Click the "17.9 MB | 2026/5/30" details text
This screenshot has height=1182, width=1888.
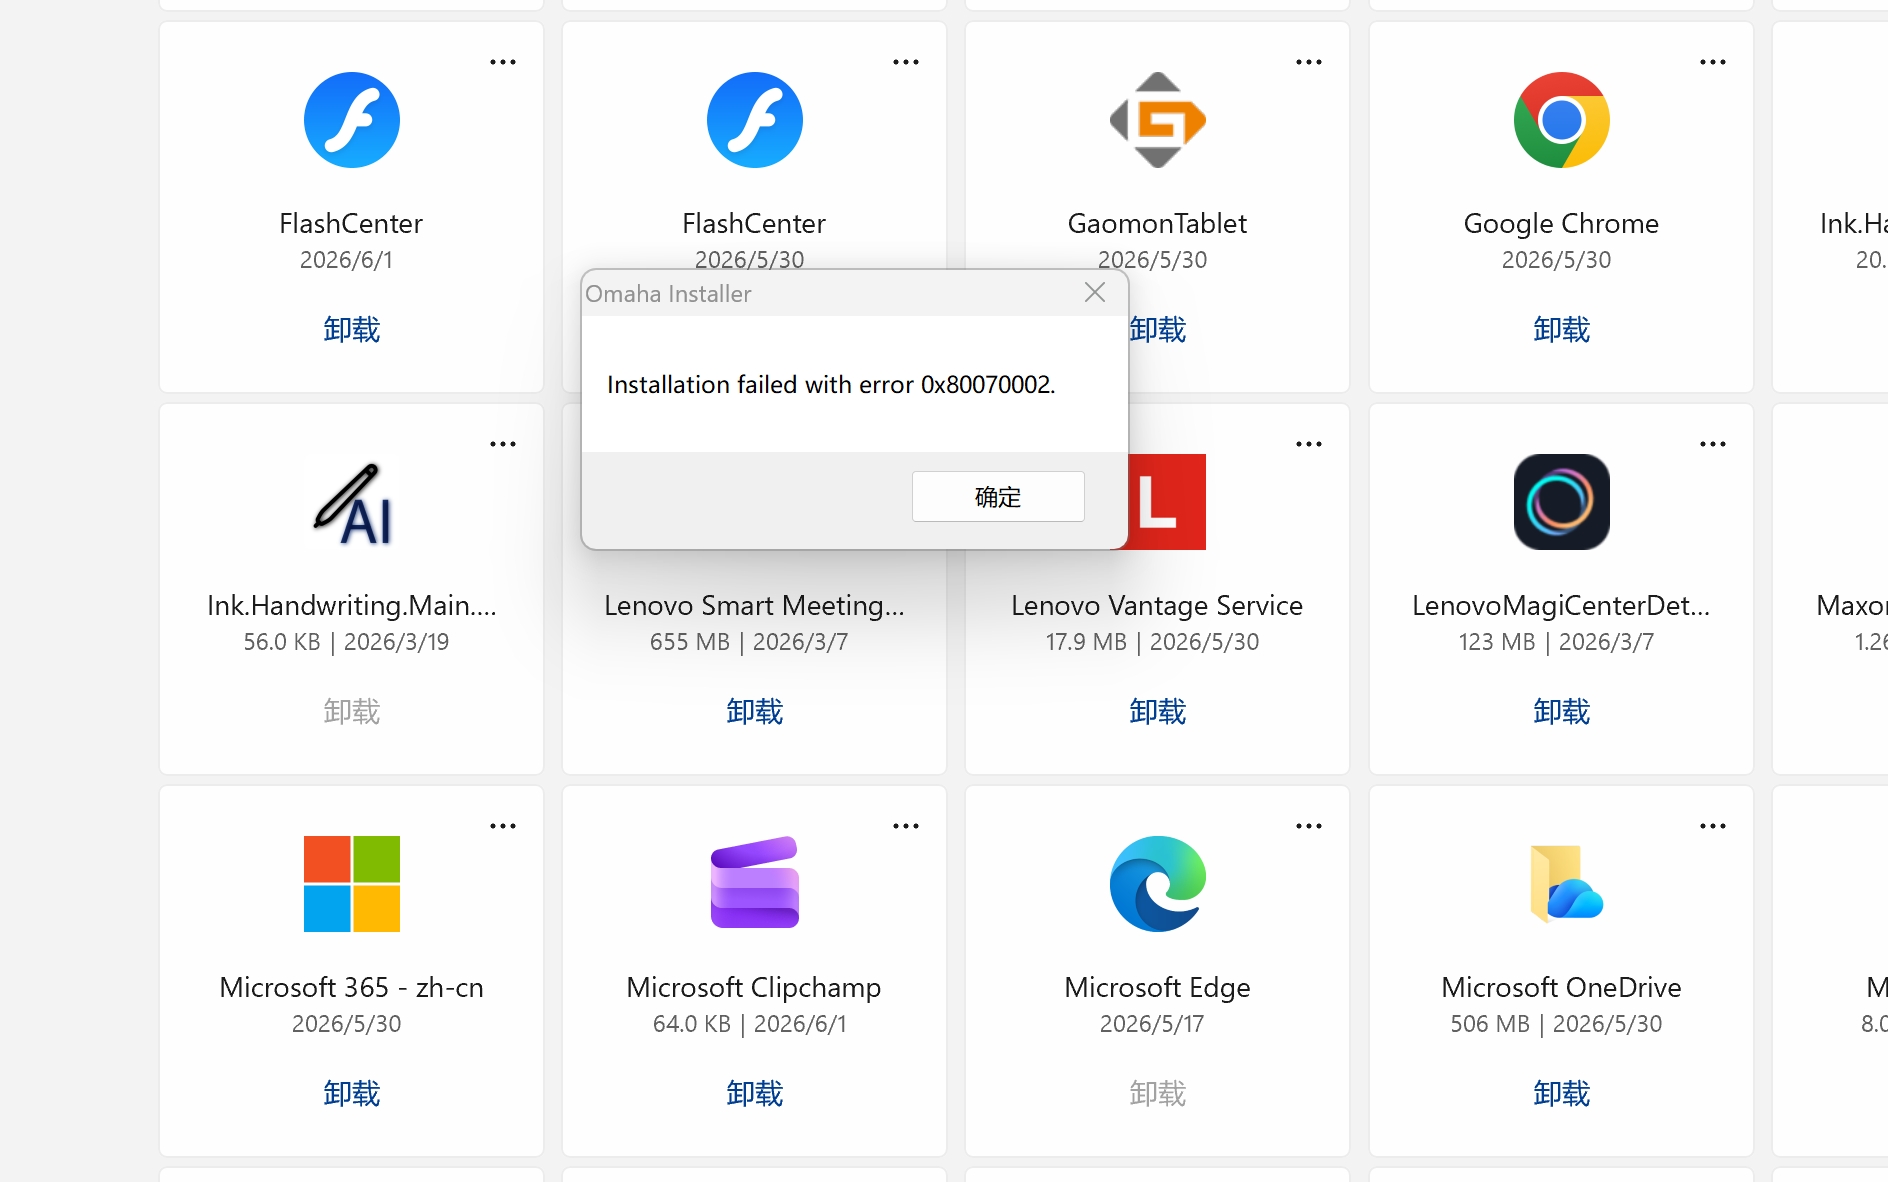[x=1153, y=642]
